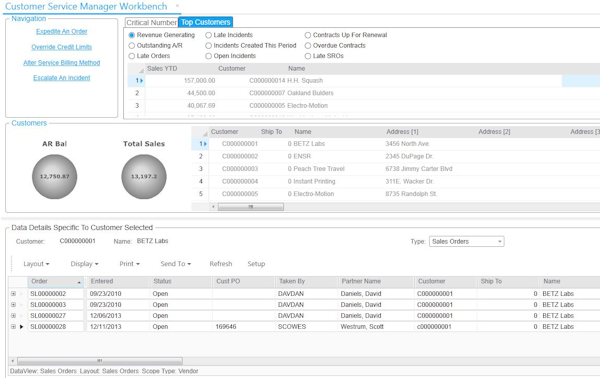600x378 pixels.
Task: Click the Total Sales gauge showing 13,197.2
Action: [144, 177]
